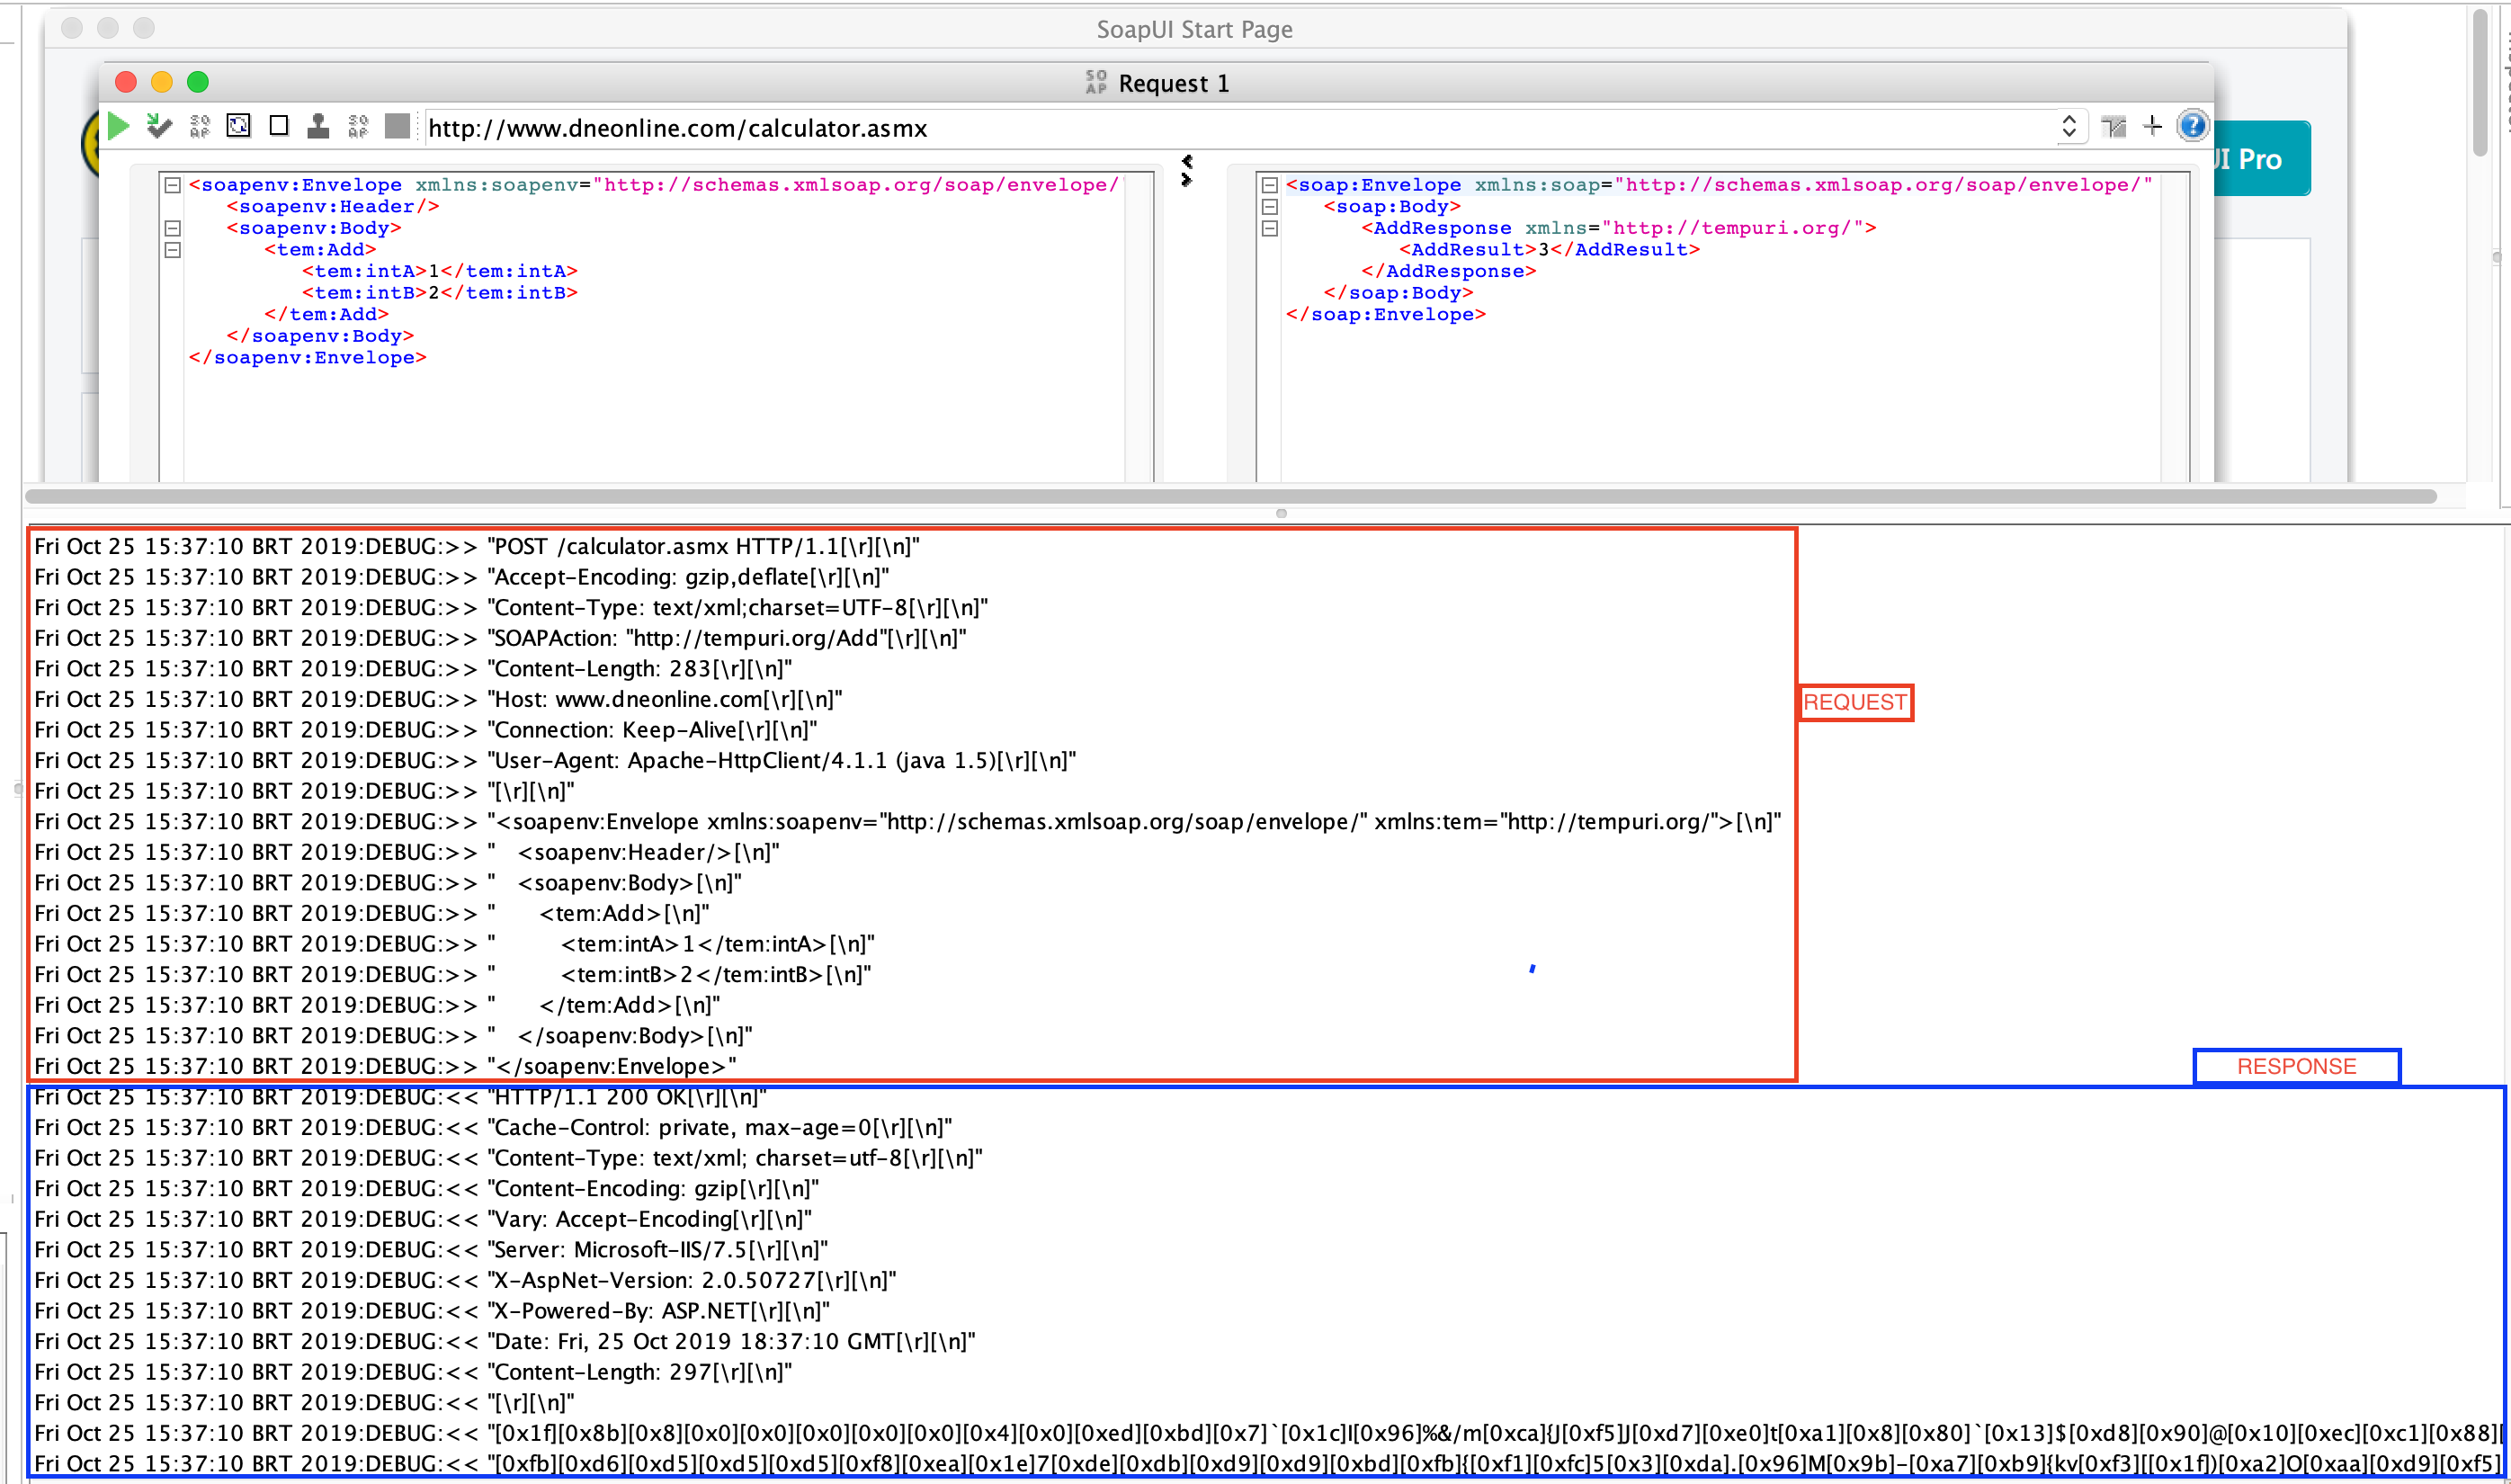Collapse the soapenv:Body node in the request

pyautogui.click(x=172, y=228)
